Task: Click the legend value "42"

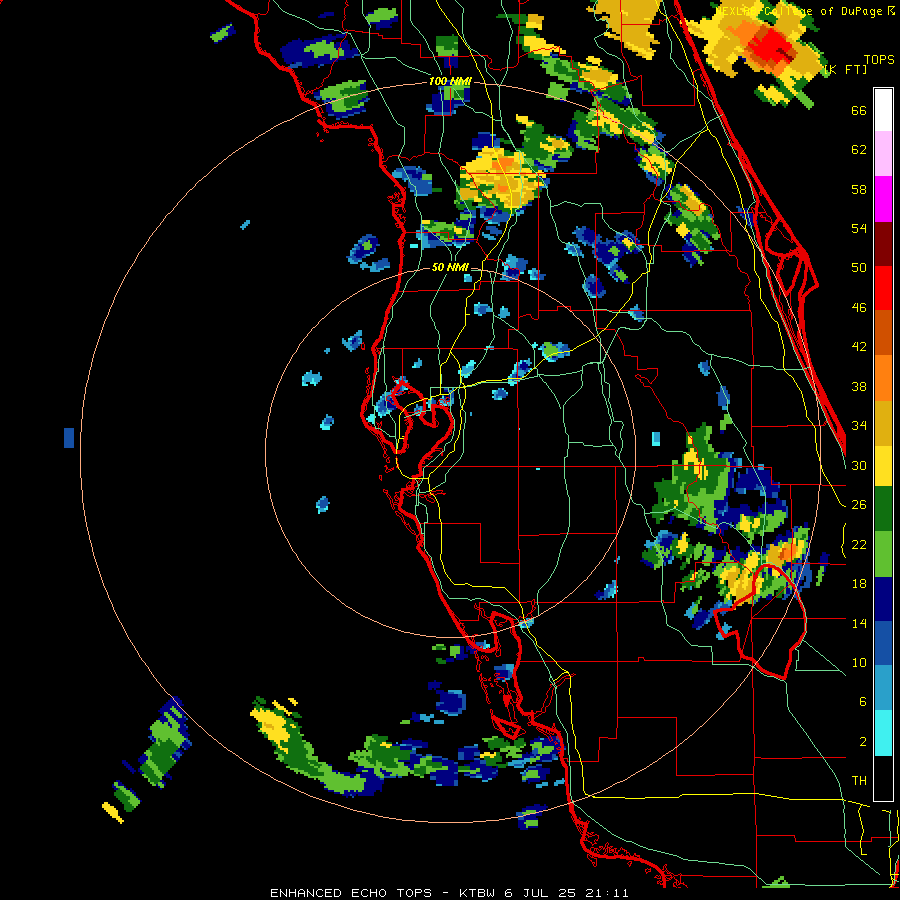Action: (x=859, y=347)
